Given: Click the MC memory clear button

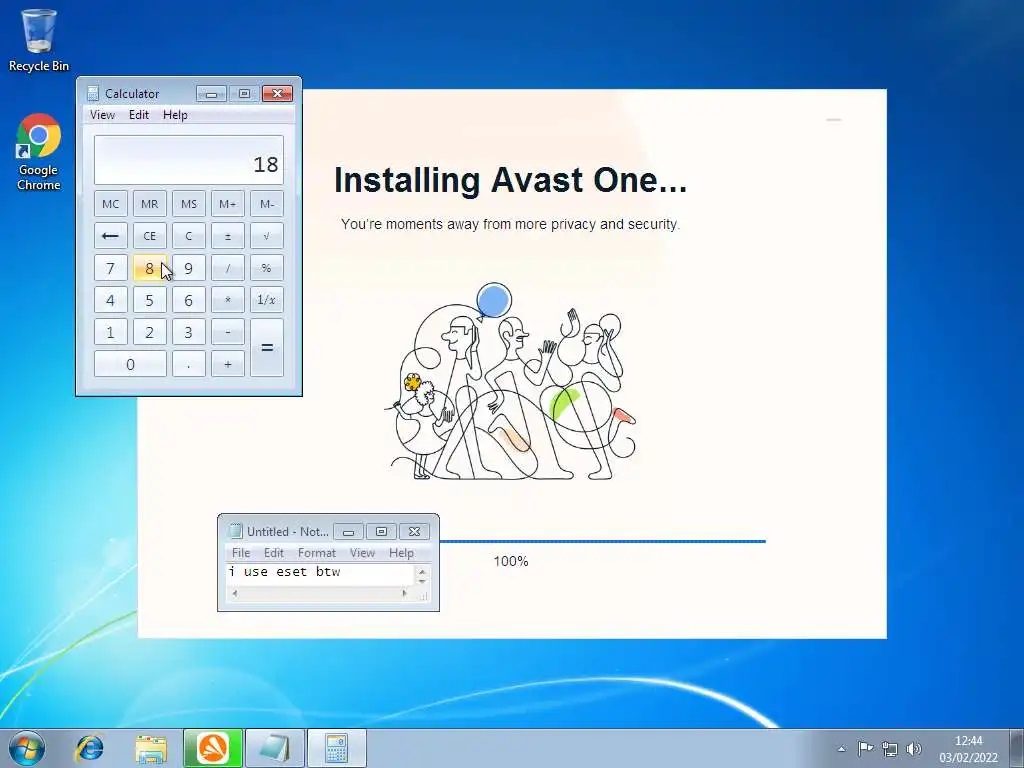Looking at the screenshot, I should (110, 204).
